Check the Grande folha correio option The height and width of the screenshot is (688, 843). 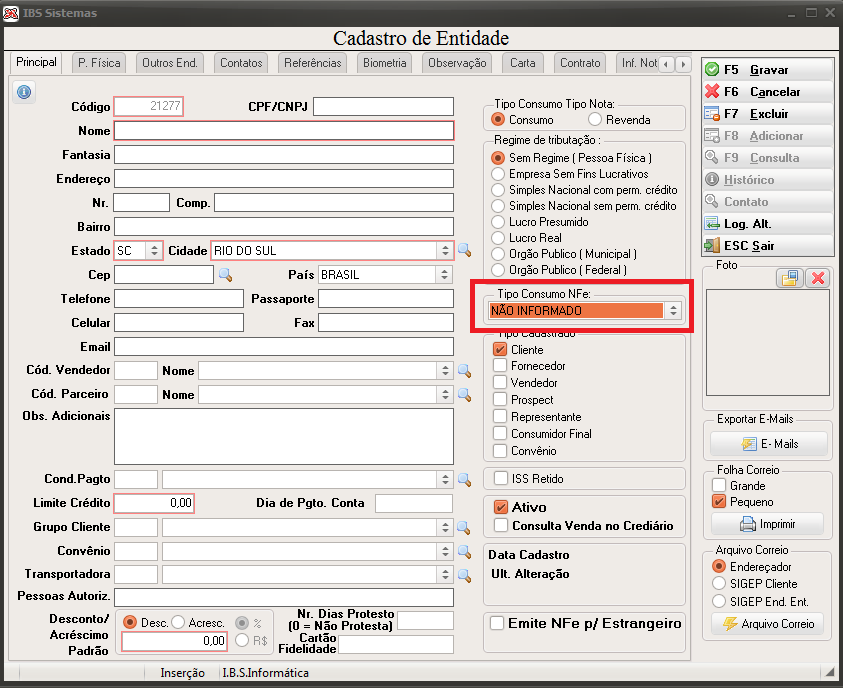point(719,485)
